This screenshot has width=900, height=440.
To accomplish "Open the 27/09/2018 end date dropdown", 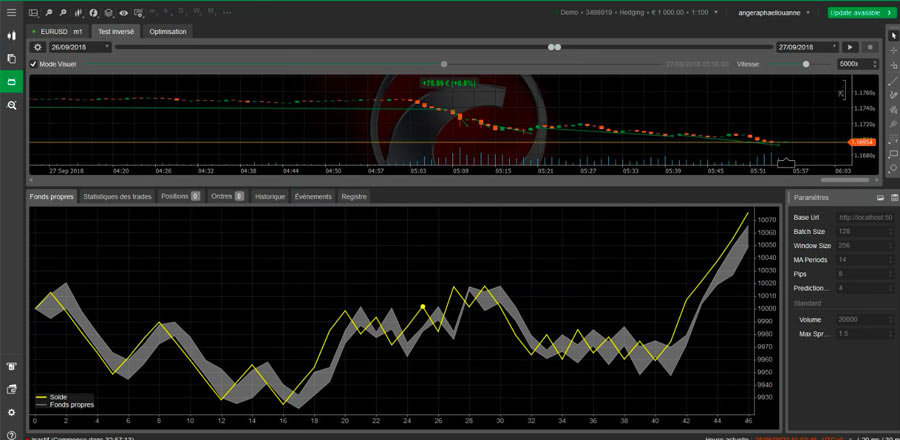I will pos(835,47).
